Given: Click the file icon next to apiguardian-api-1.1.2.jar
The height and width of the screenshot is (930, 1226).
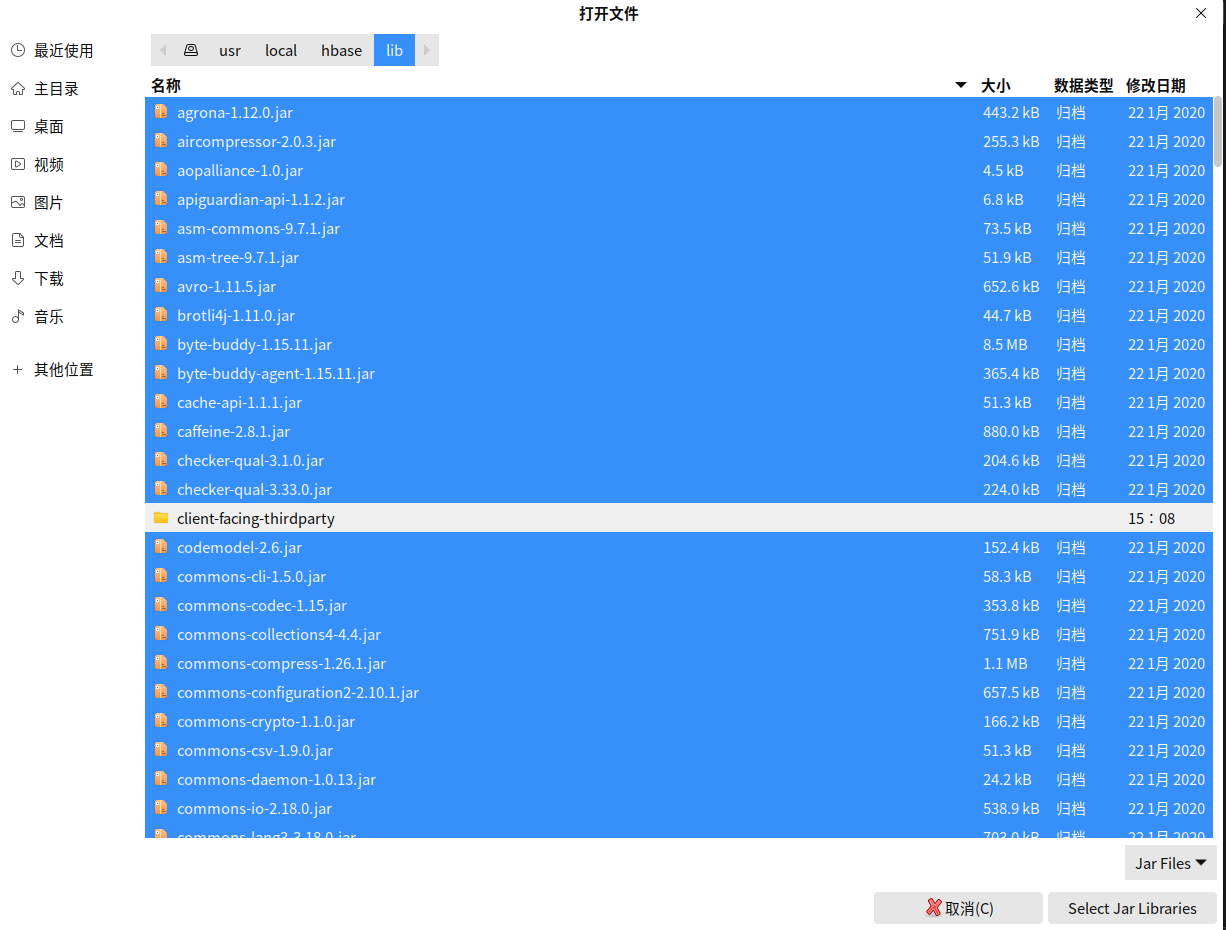Looking at the screenshot, I should click(161, 199).
